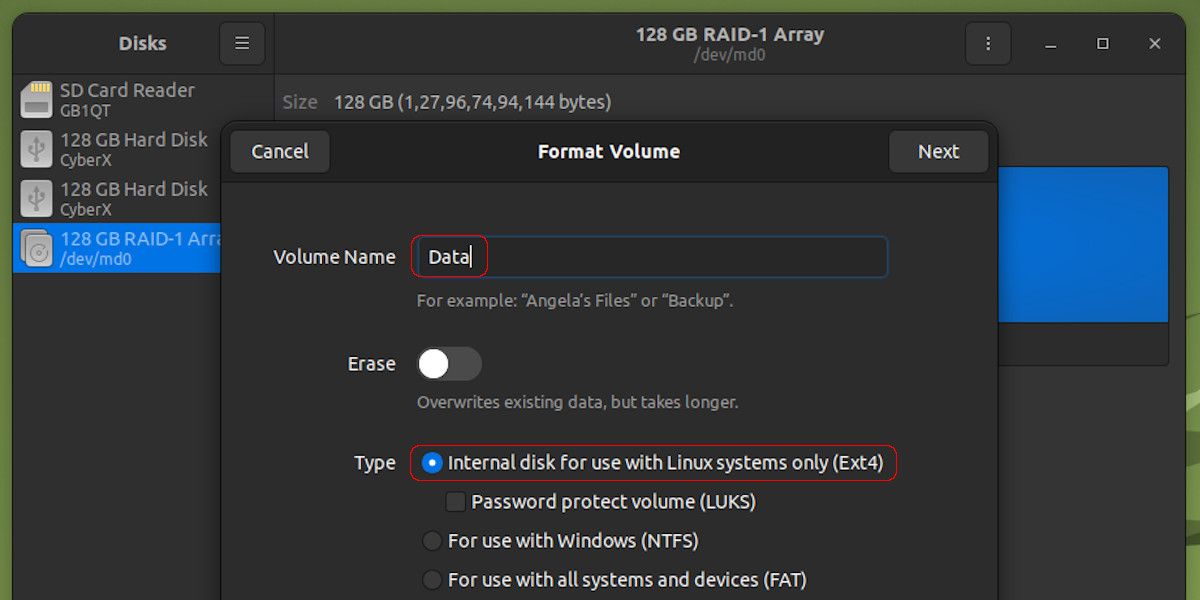Click the RAID array icon in the sidebar

(x=36, y=248)
